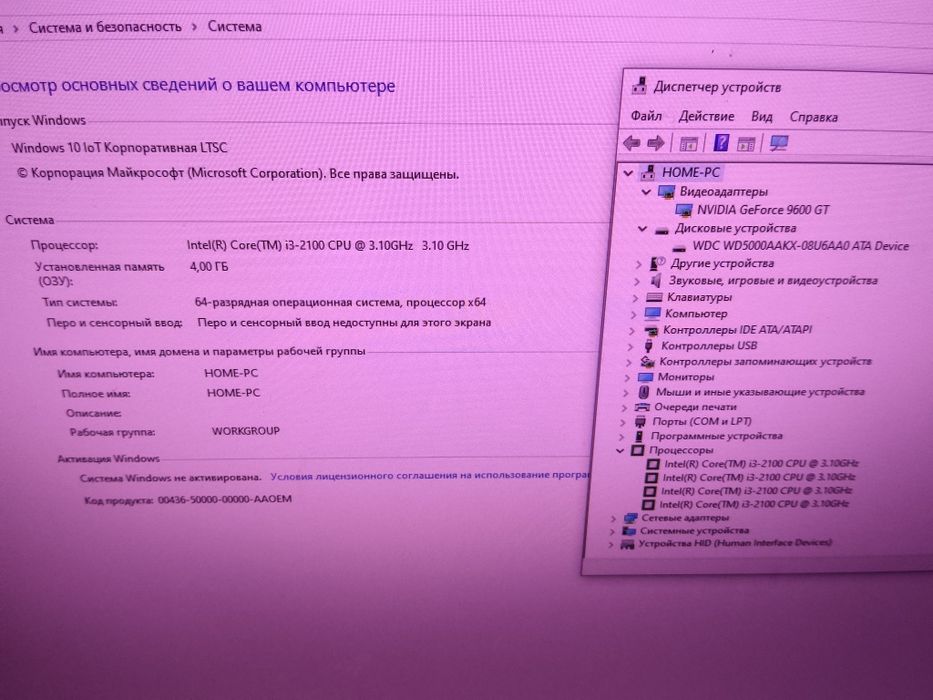Expand the Другие устройства branch
The width and height of the screenshot is (933, 700).
coord(638,264)
